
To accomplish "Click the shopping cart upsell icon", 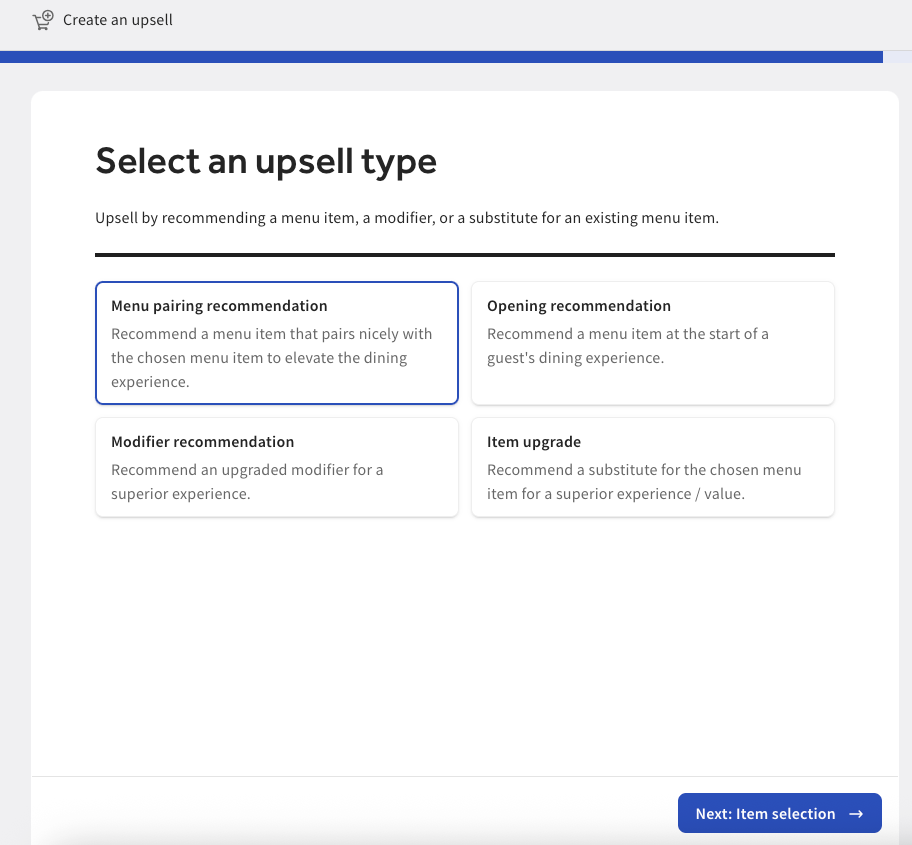I will pos(43,20).
